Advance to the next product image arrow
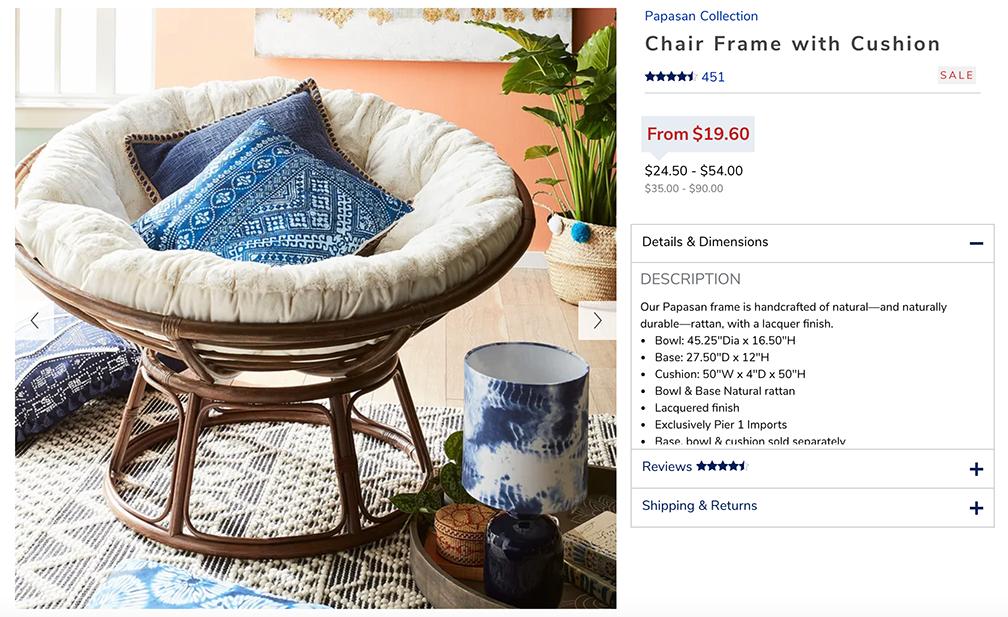 (x=597, y=320)
